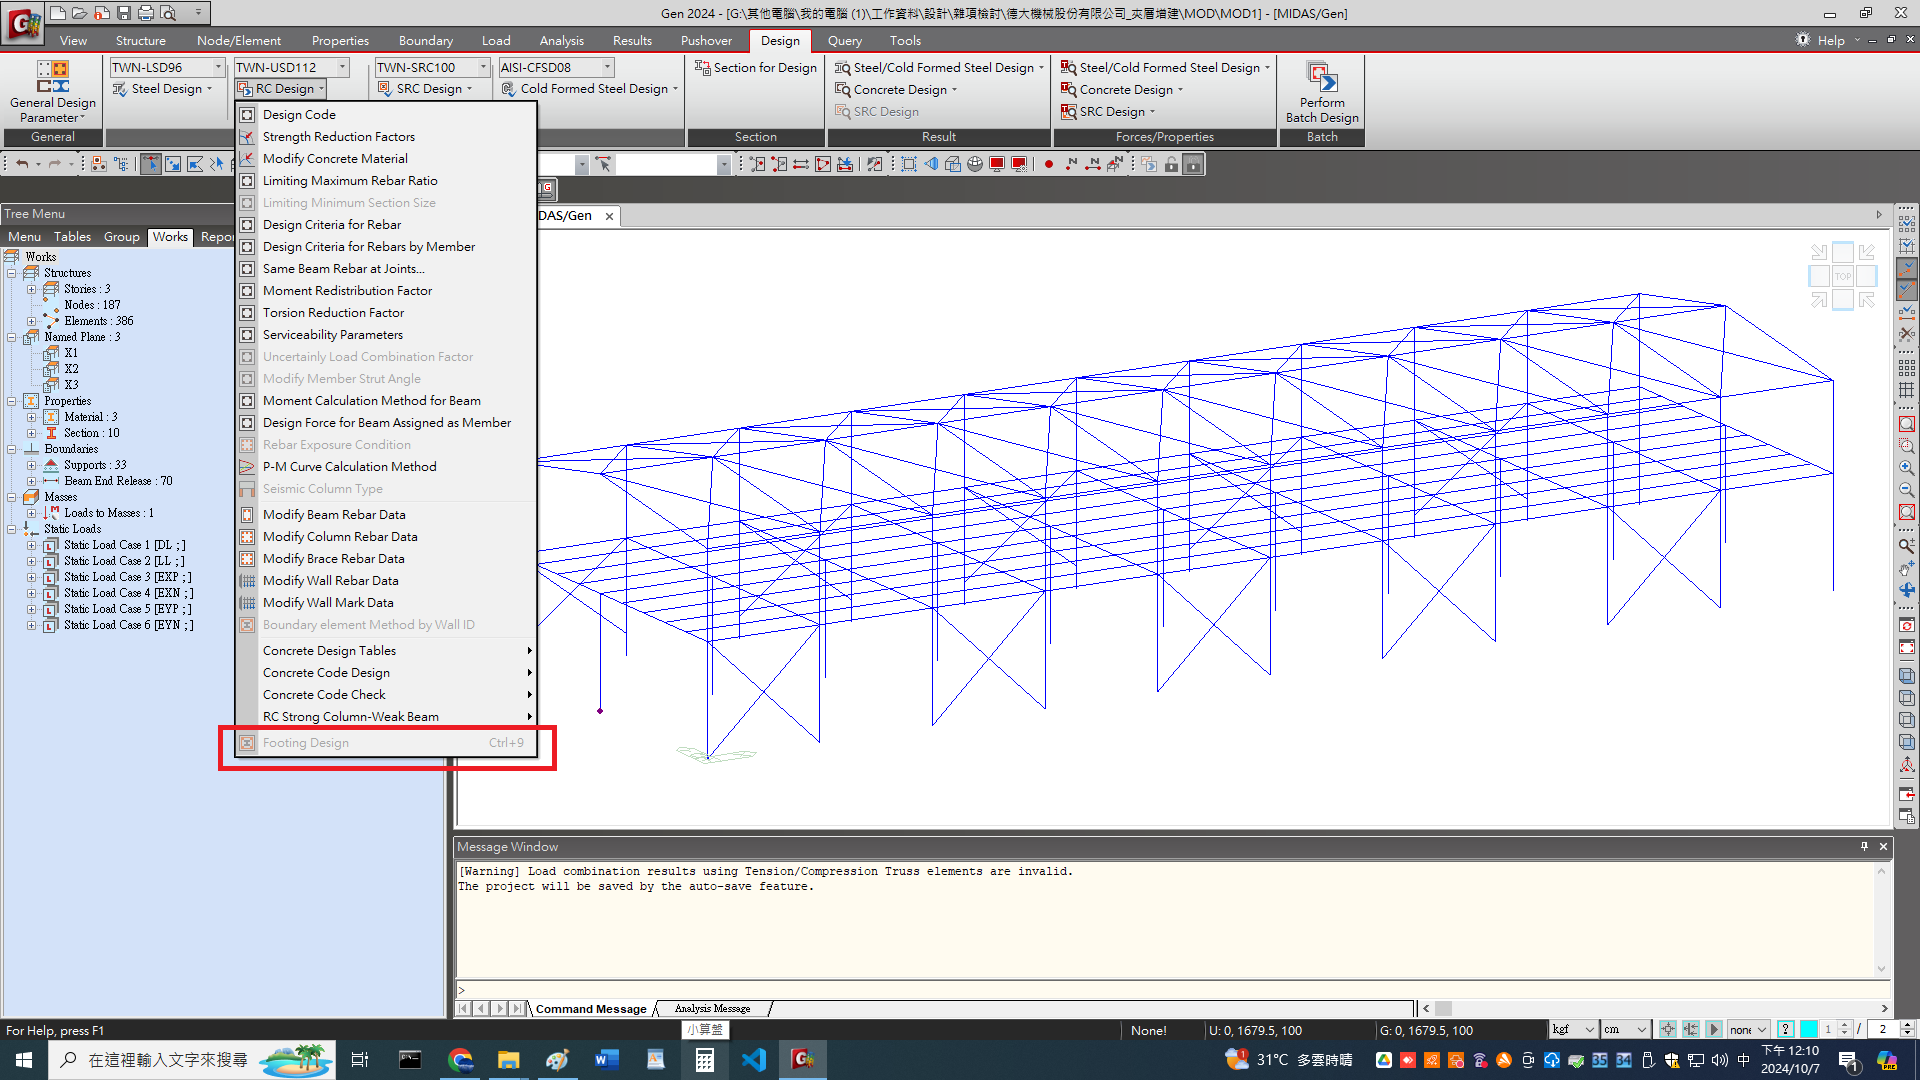Open the cm length unit dropdown

(x=1625, y=1029)
